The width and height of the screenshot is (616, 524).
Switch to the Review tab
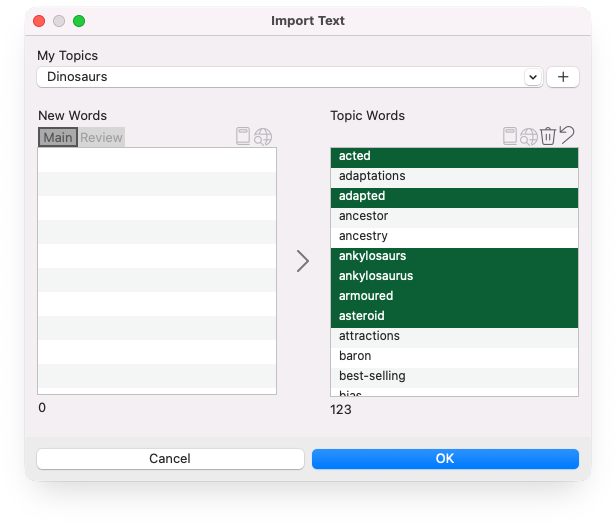point(101,137)
